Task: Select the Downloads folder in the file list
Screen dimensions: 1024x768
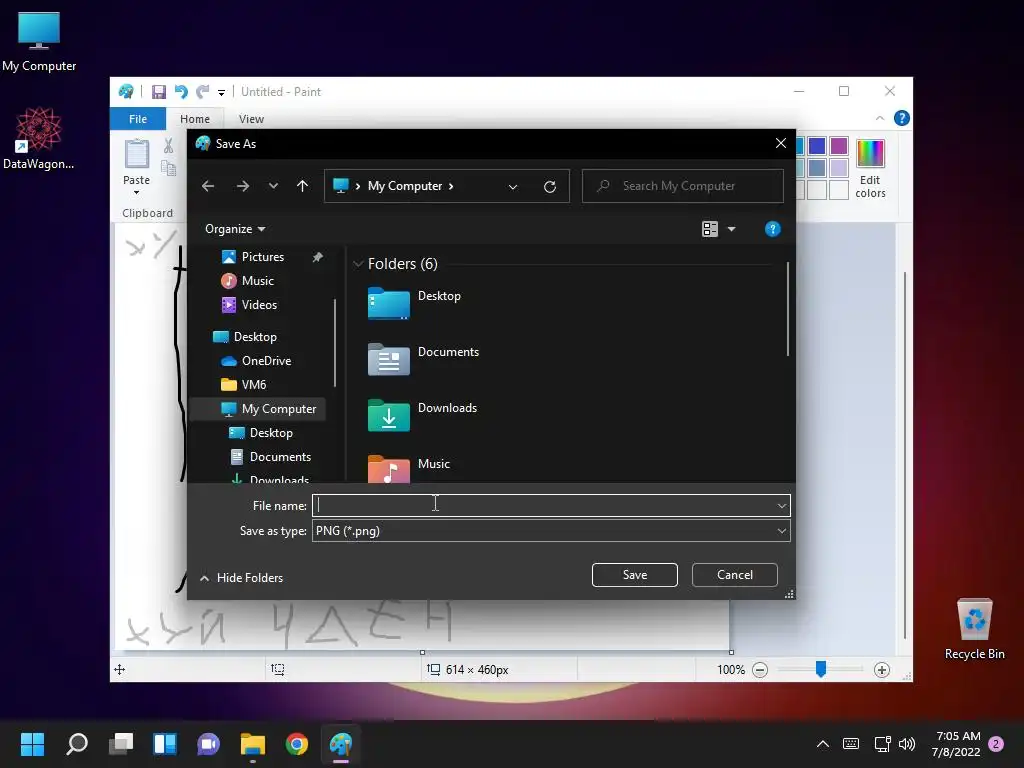Action: (x=422, y=414)
